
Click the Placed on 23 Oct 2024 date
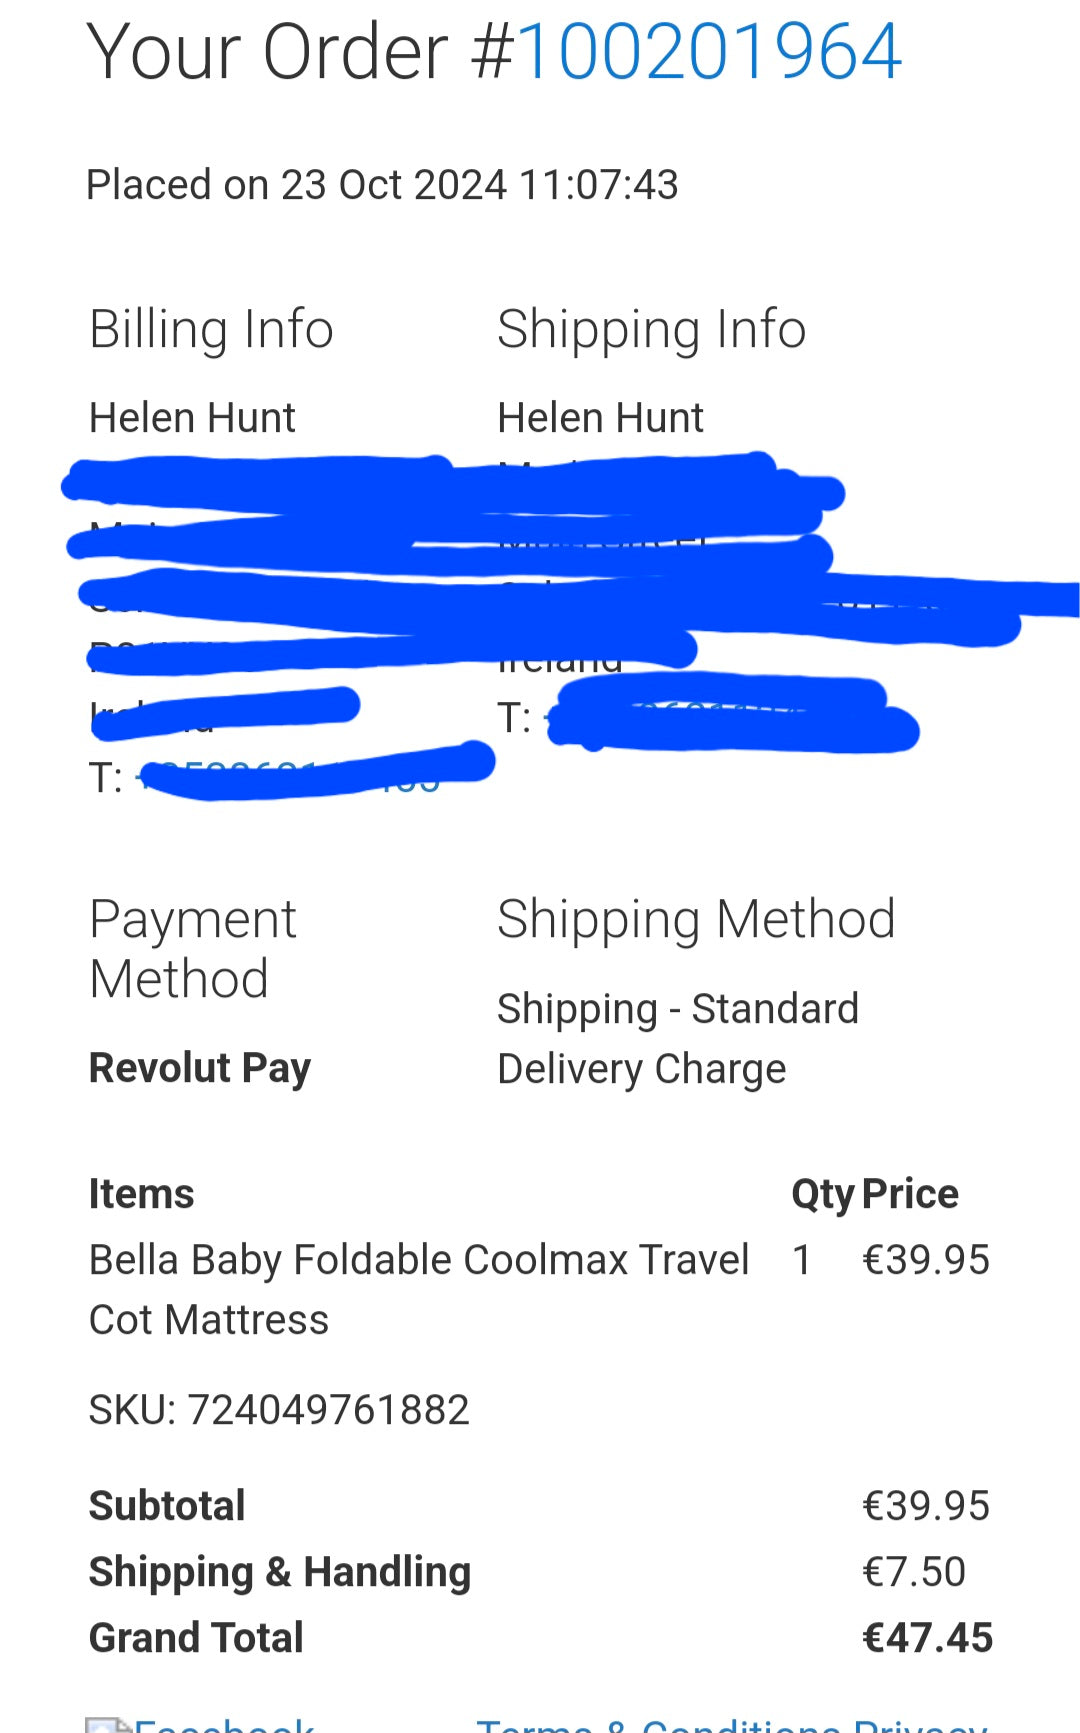(382, 185)
